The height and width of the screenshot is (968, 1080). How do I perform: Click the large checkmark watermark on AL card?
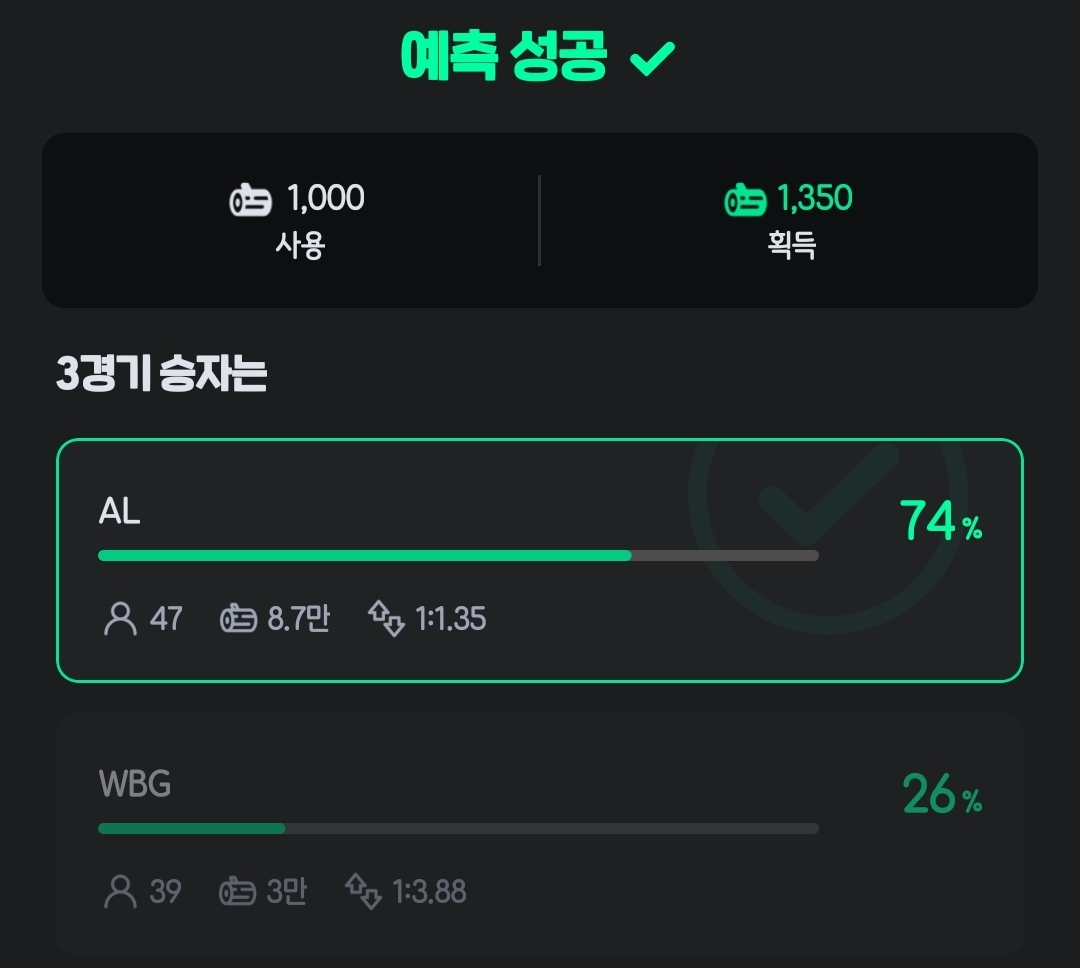(x=827, y=500)
